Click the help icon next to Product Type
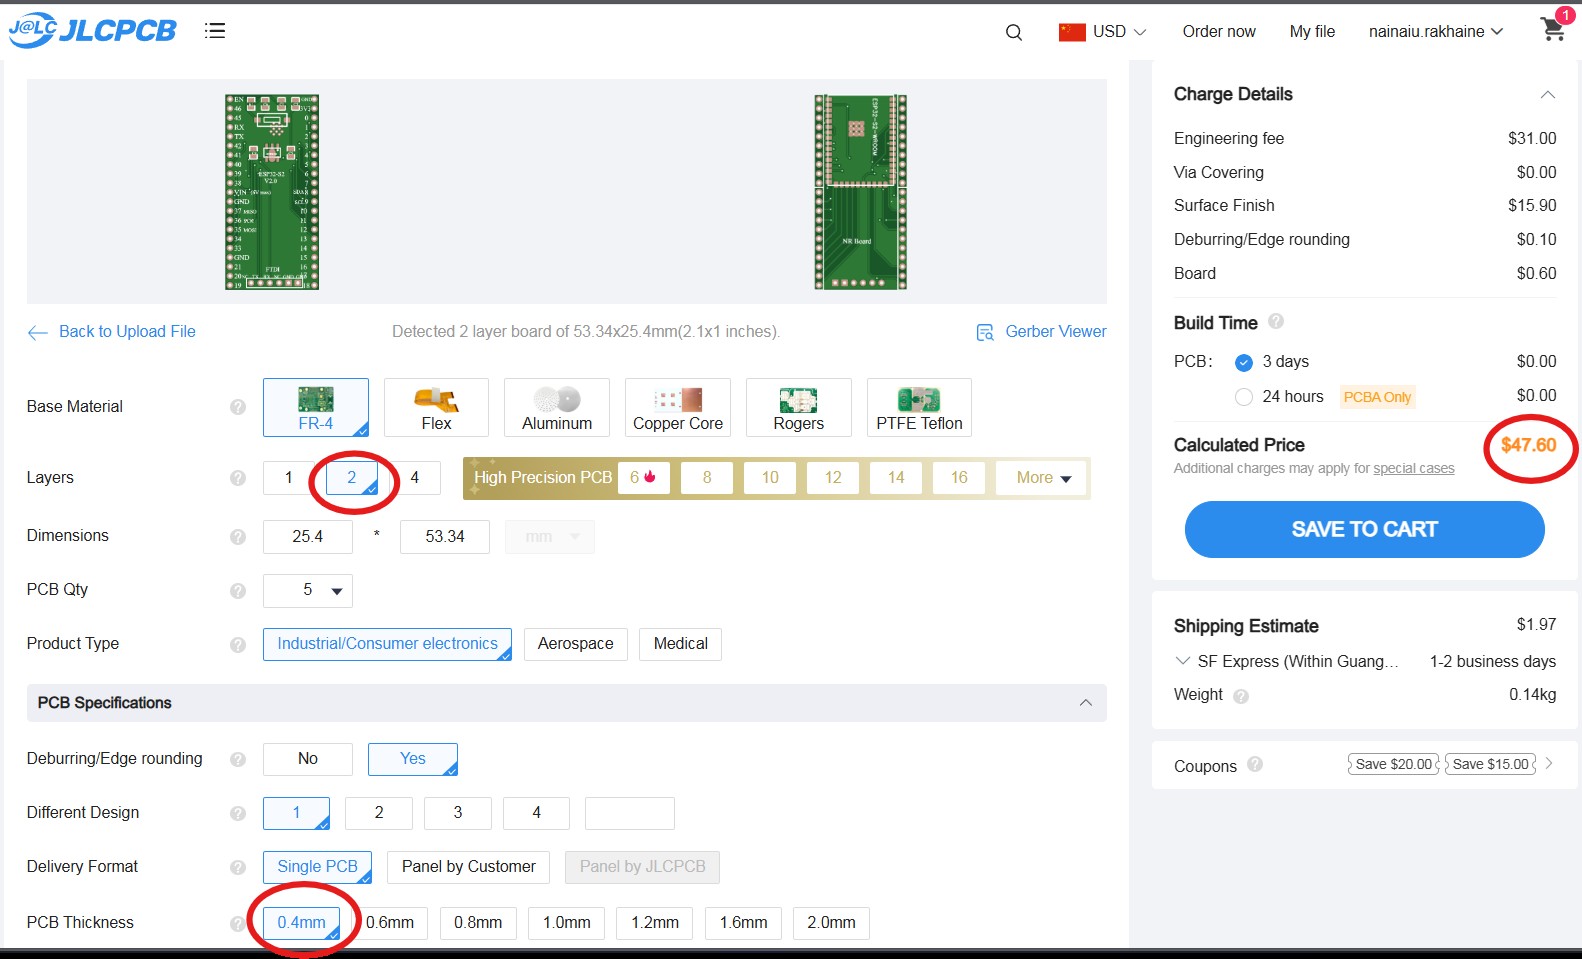The image size is (1582, 959). tap(238, 645)
